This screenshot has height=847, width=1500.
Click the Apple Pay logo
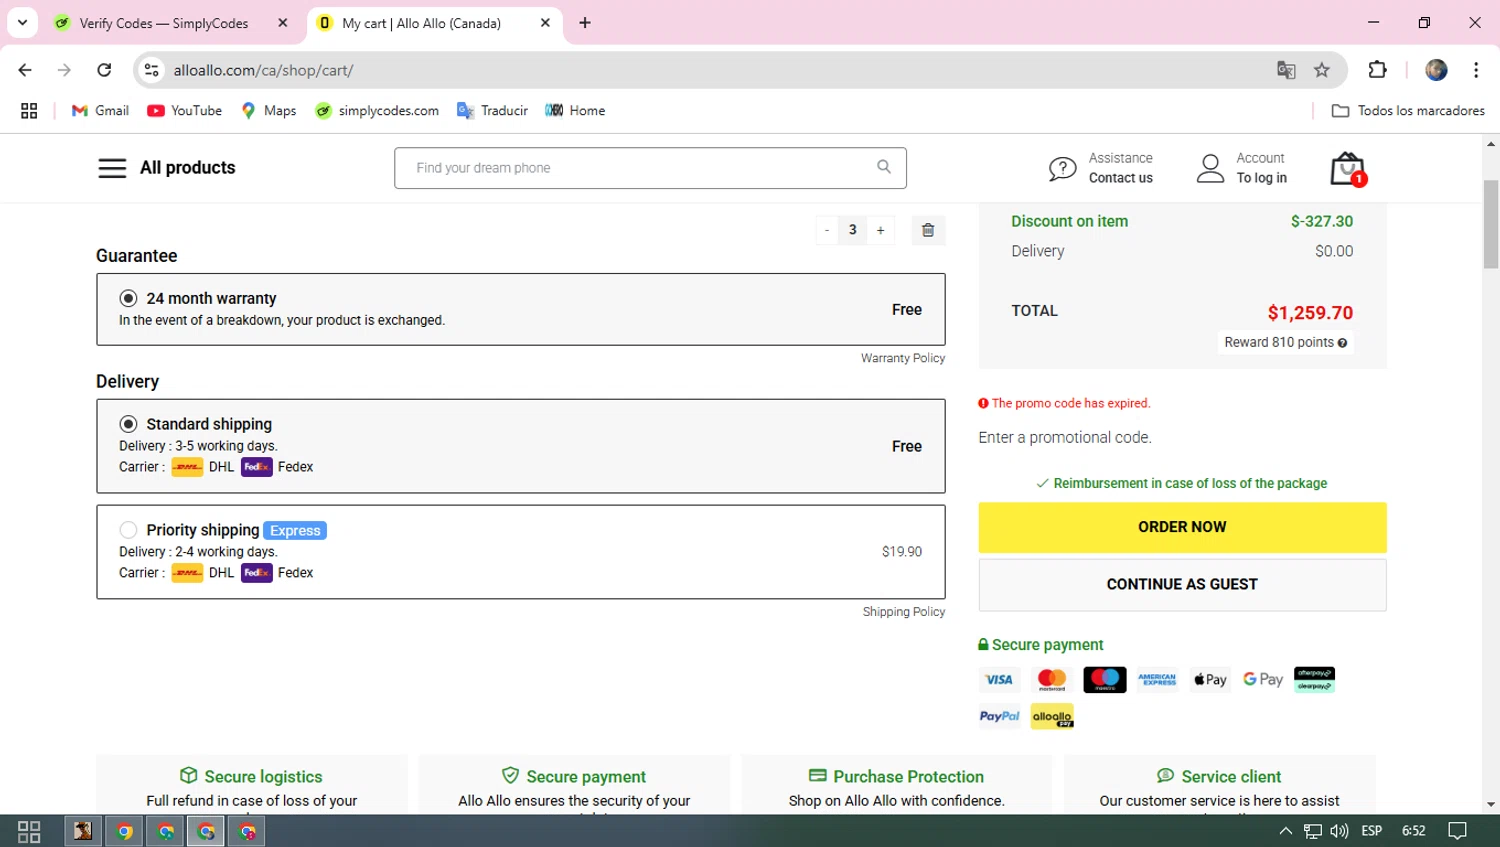tap(1210, 680)
